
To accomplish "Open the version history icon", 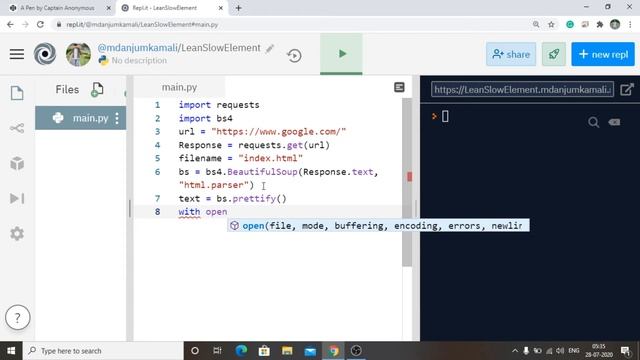I will click(294, 55).
